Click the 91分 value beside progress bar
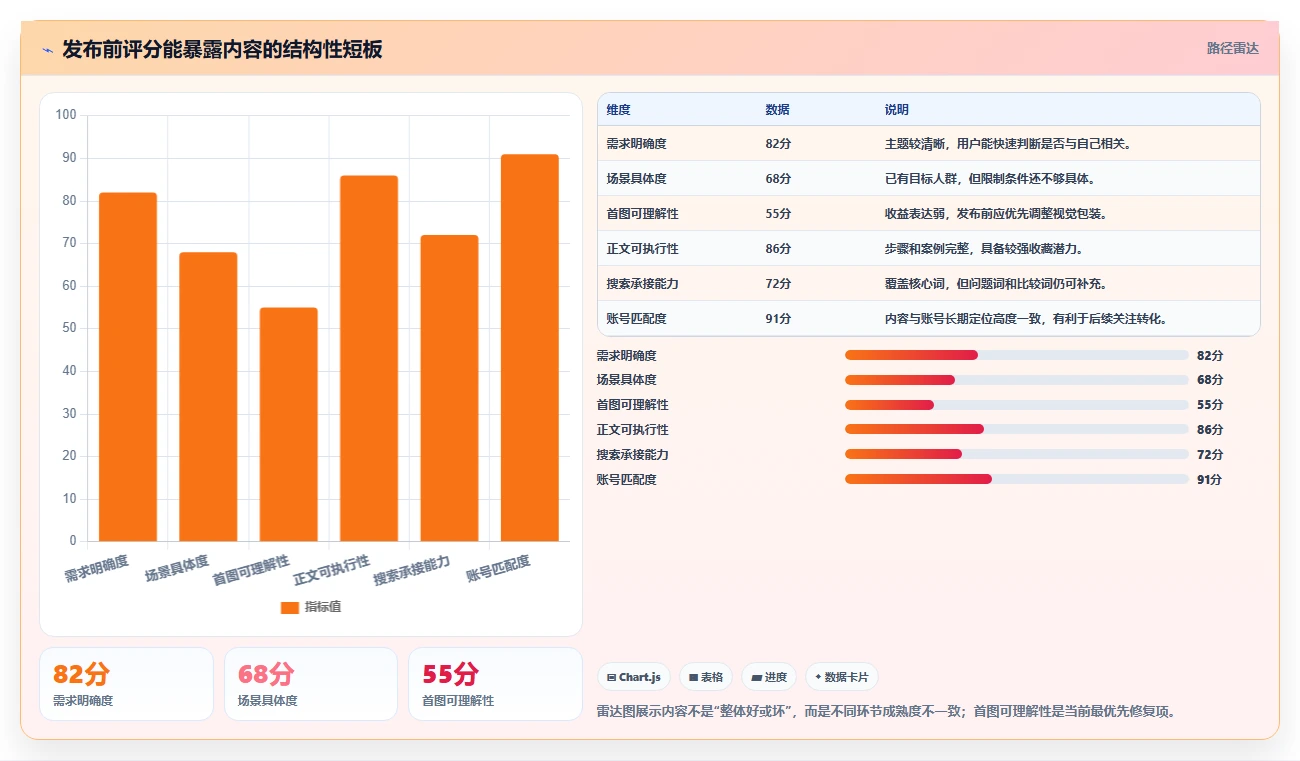1300x761 pixels. pyautogui.click(x=1209, y=479)
